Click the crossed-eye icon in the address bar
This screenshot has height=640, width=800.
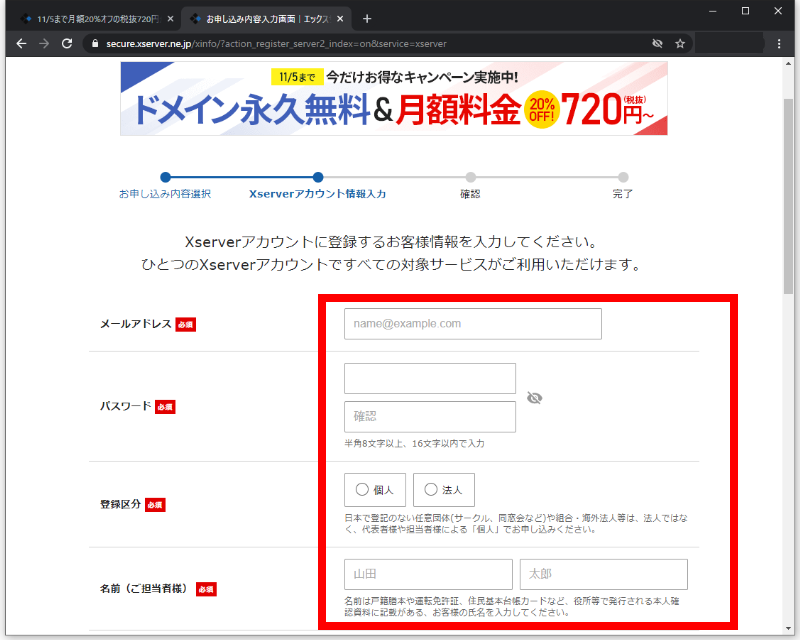[657, 44]
